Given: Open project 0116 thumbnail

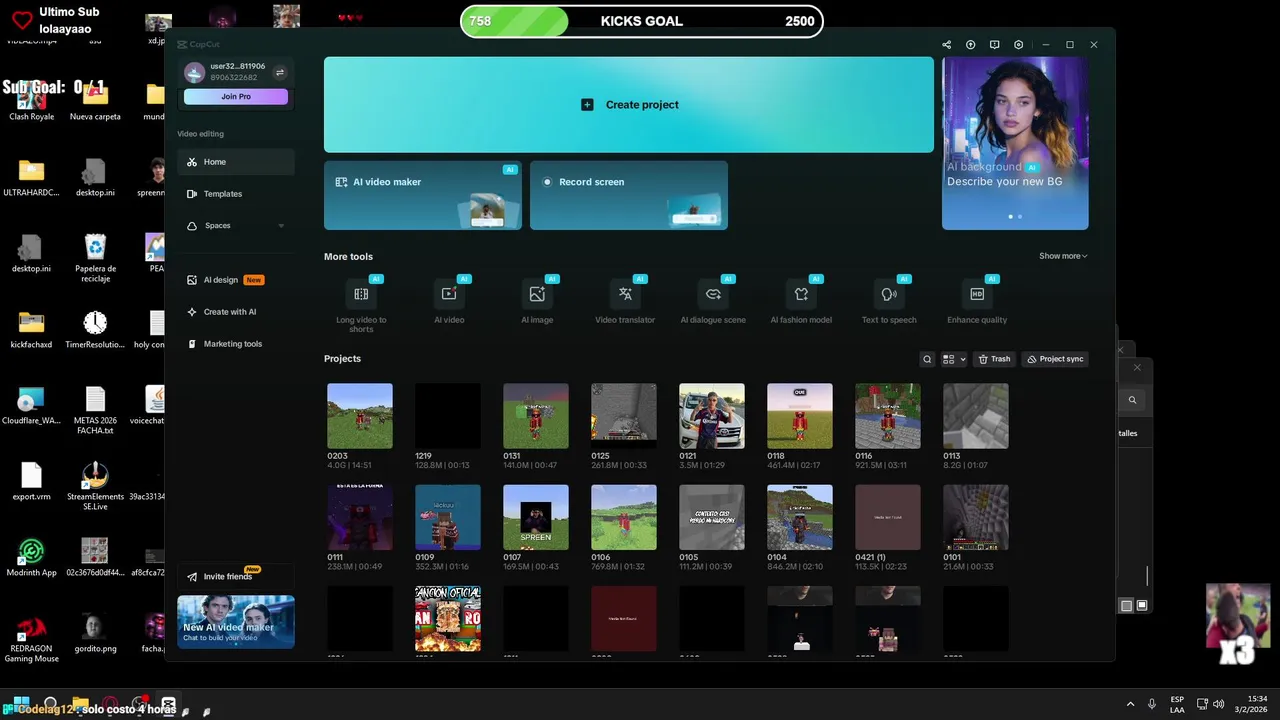Looking at the screenshot, I should tap(888, 416).
